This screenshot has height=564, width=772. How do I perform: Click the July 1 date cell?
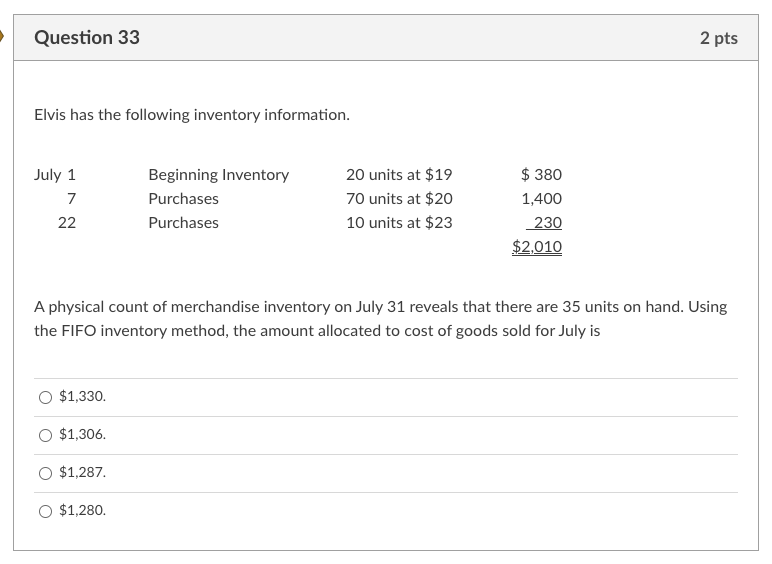coord(55,175)
